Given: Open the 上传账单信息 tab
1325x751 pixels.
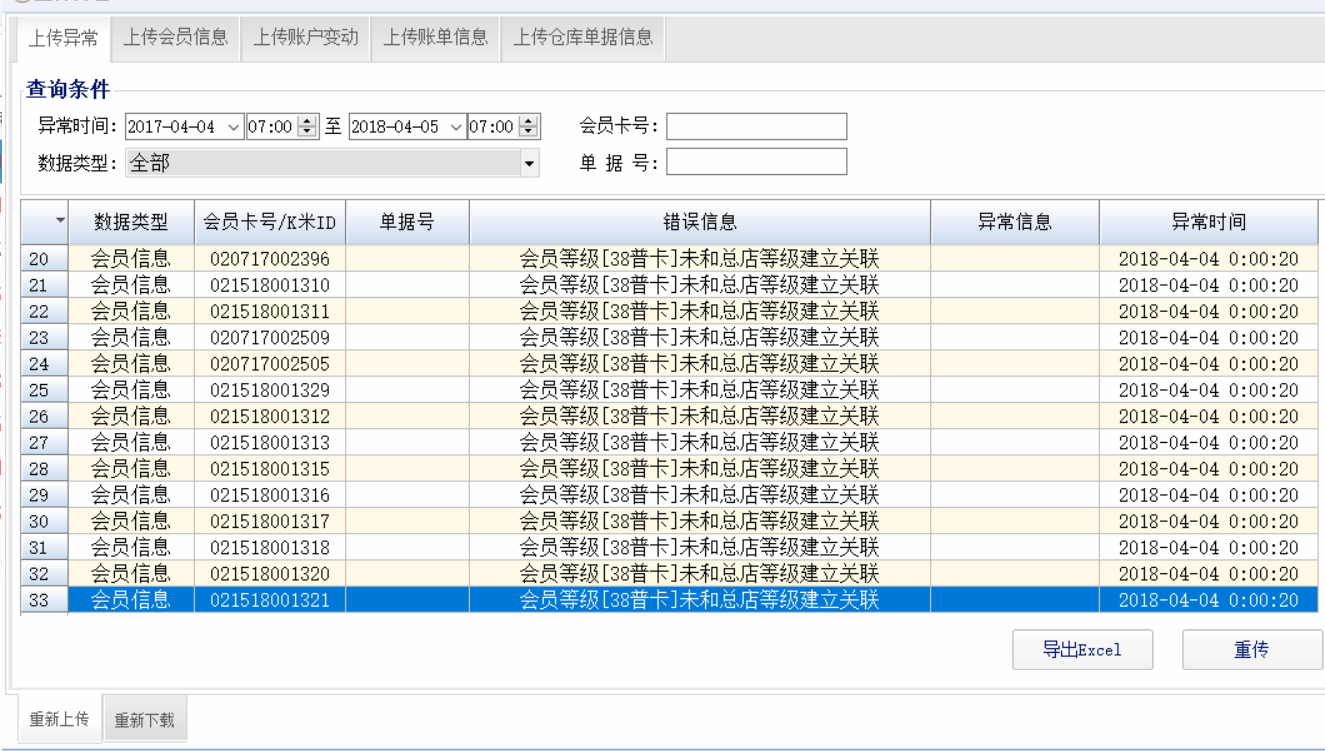Looking at the screenshot, I should tap(436, 38).
